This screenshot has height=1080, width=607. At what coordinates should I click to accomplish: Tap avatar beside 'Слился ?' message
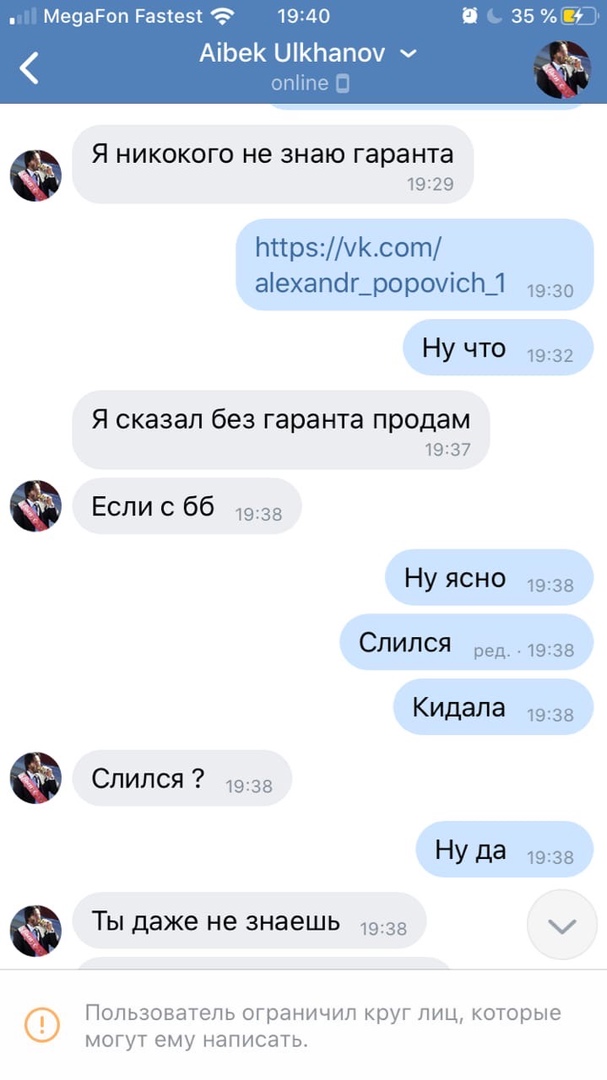(35, 778)
